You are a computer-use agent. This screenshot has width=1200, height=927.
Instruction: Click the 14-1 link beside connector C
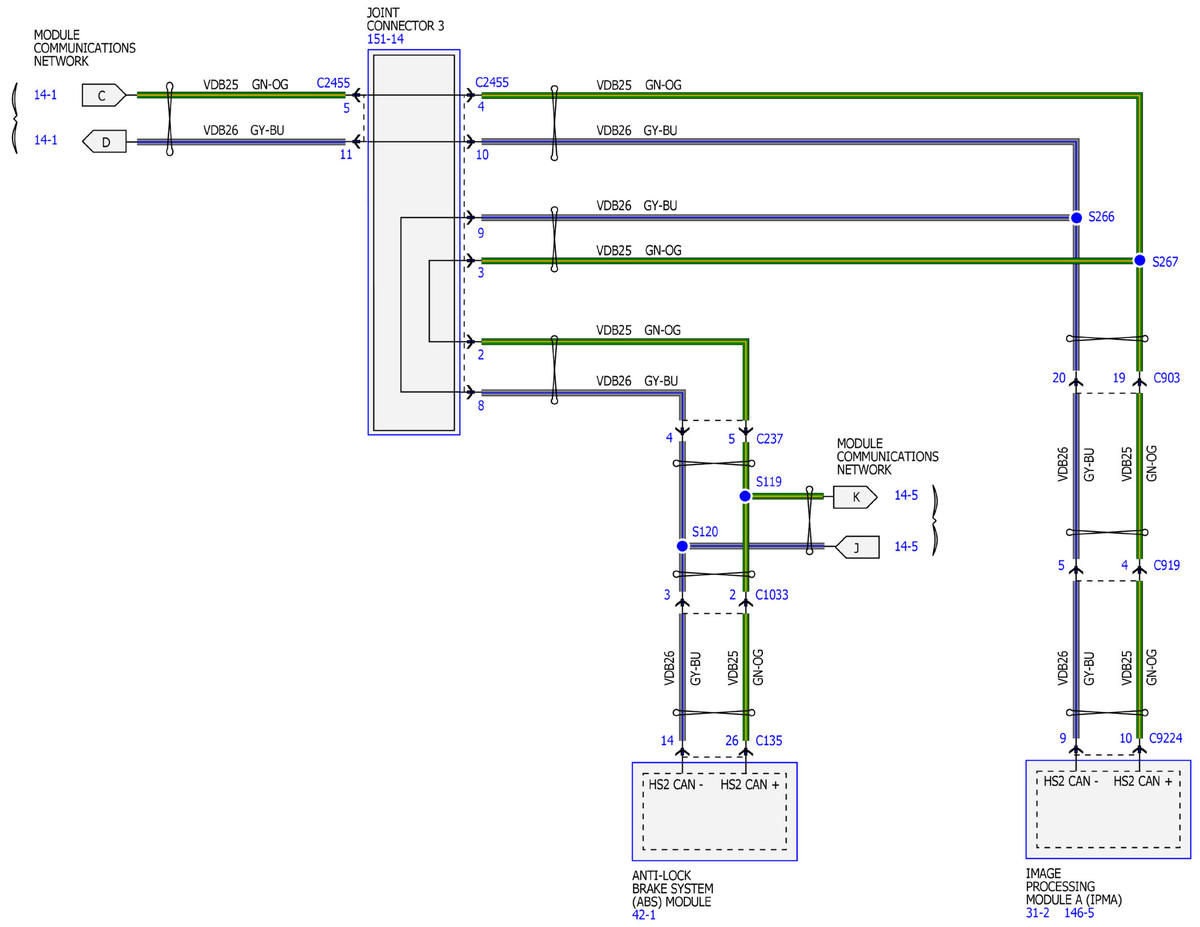pos(46,96)
